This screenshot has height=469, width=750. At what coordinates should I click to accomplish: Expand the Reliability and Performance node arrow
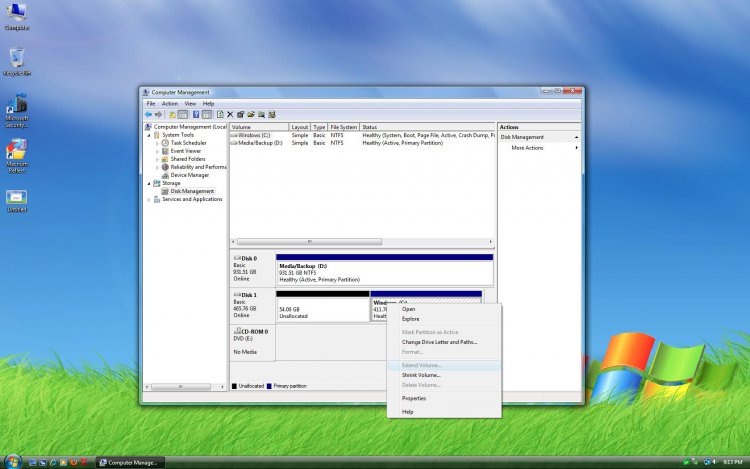pyautogui.click(x=157, y=167)
